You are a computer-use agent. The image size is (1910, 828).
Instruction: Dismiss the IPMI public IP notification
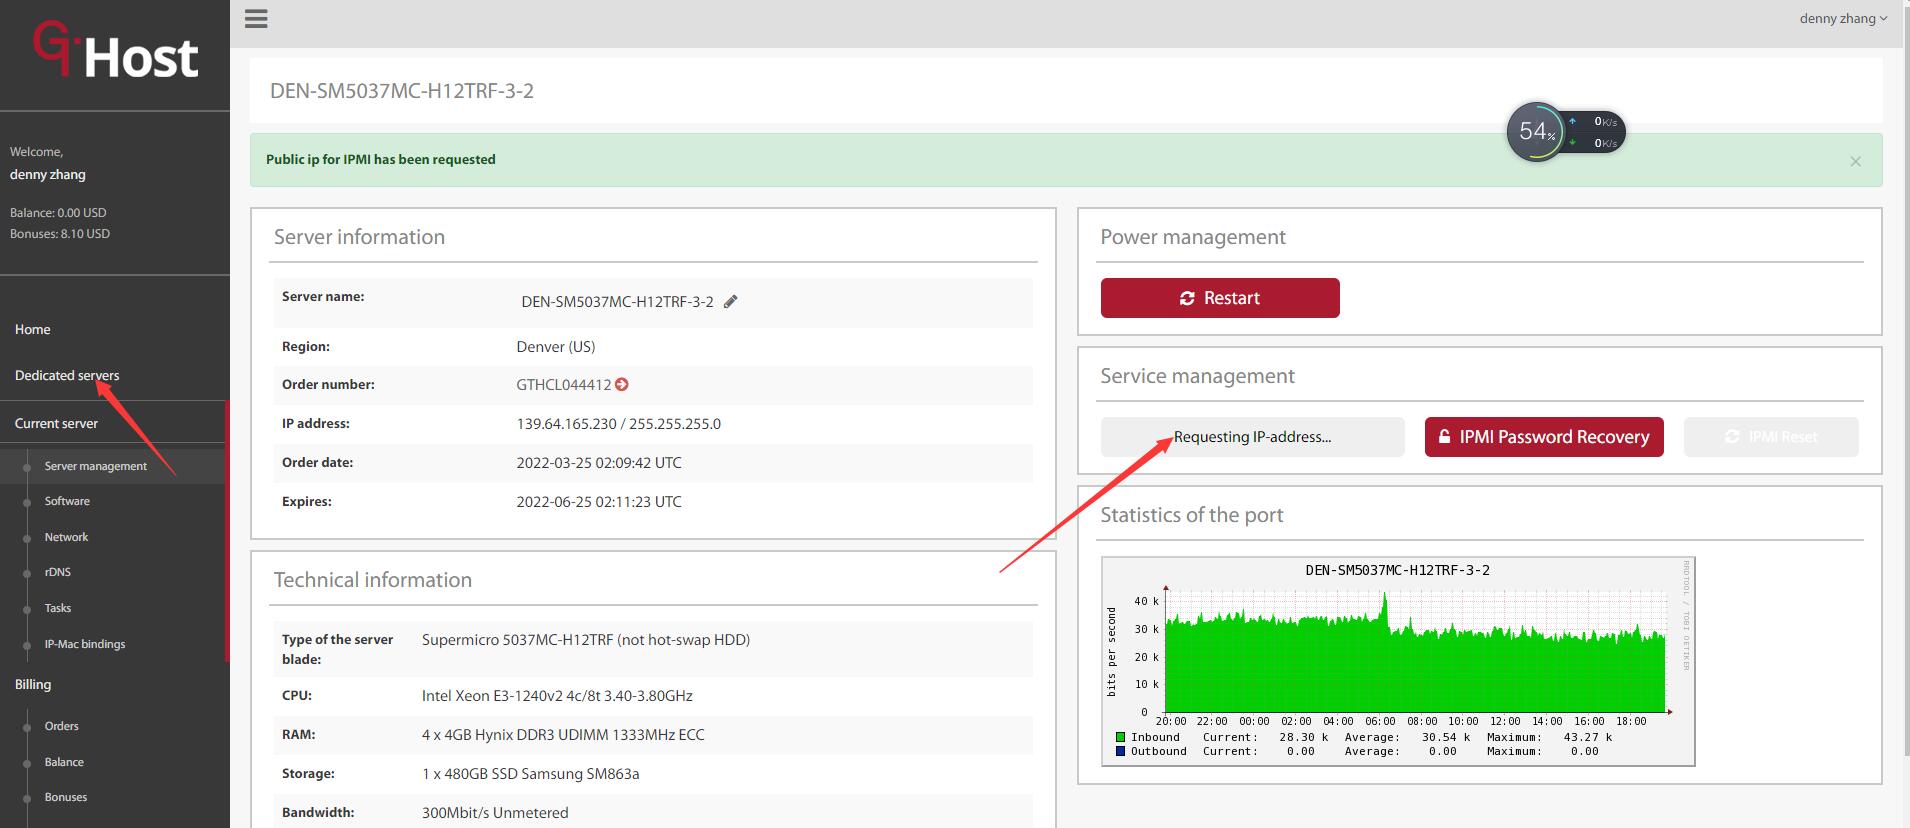pos(1855,161)
